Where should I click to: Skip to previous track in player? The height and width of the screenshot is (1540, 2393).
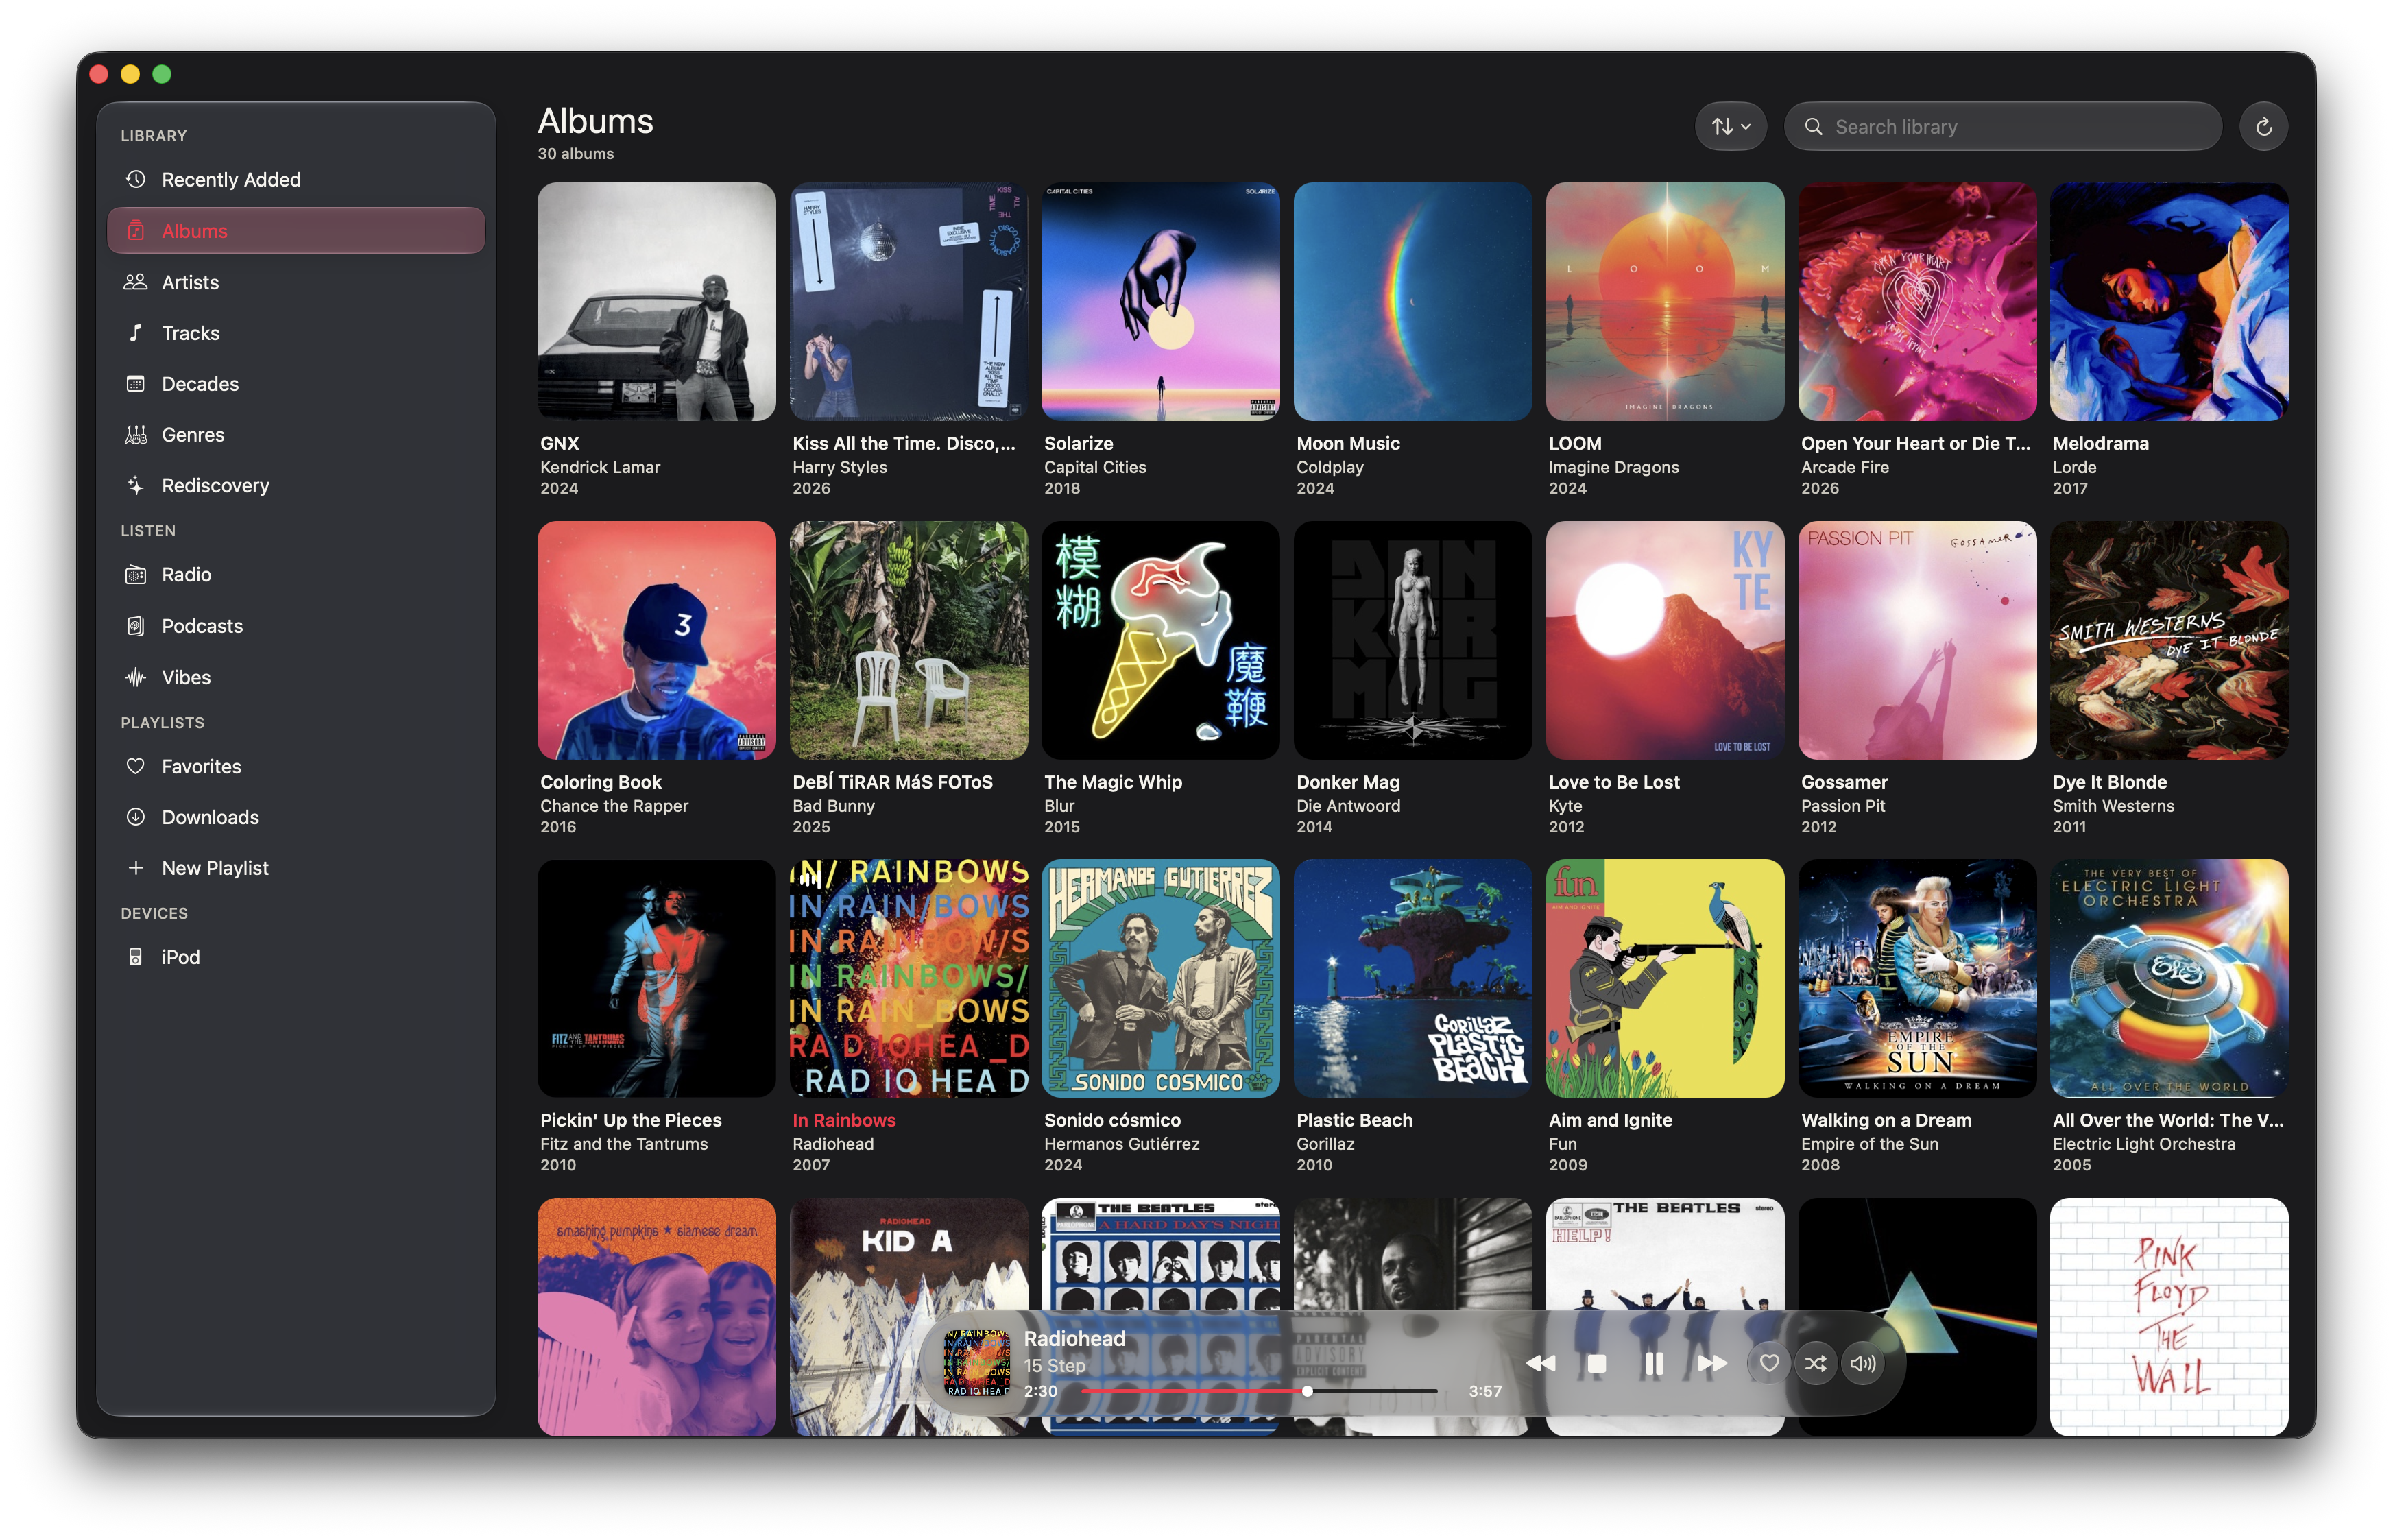click(1540, 1363)
